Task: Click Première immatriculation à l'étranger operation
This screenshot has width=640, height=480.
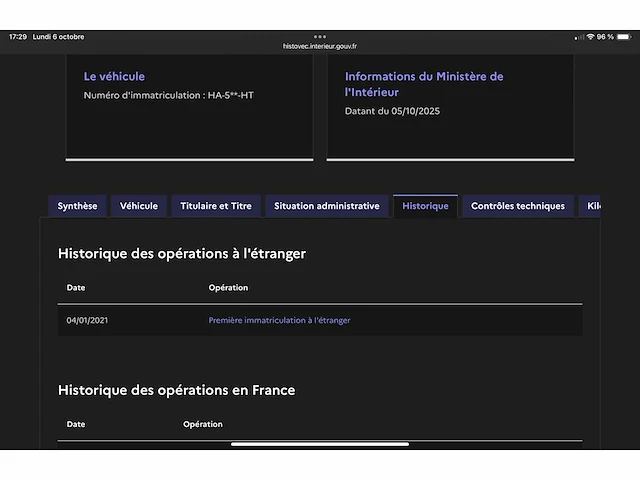Action: tap(279, 321)
